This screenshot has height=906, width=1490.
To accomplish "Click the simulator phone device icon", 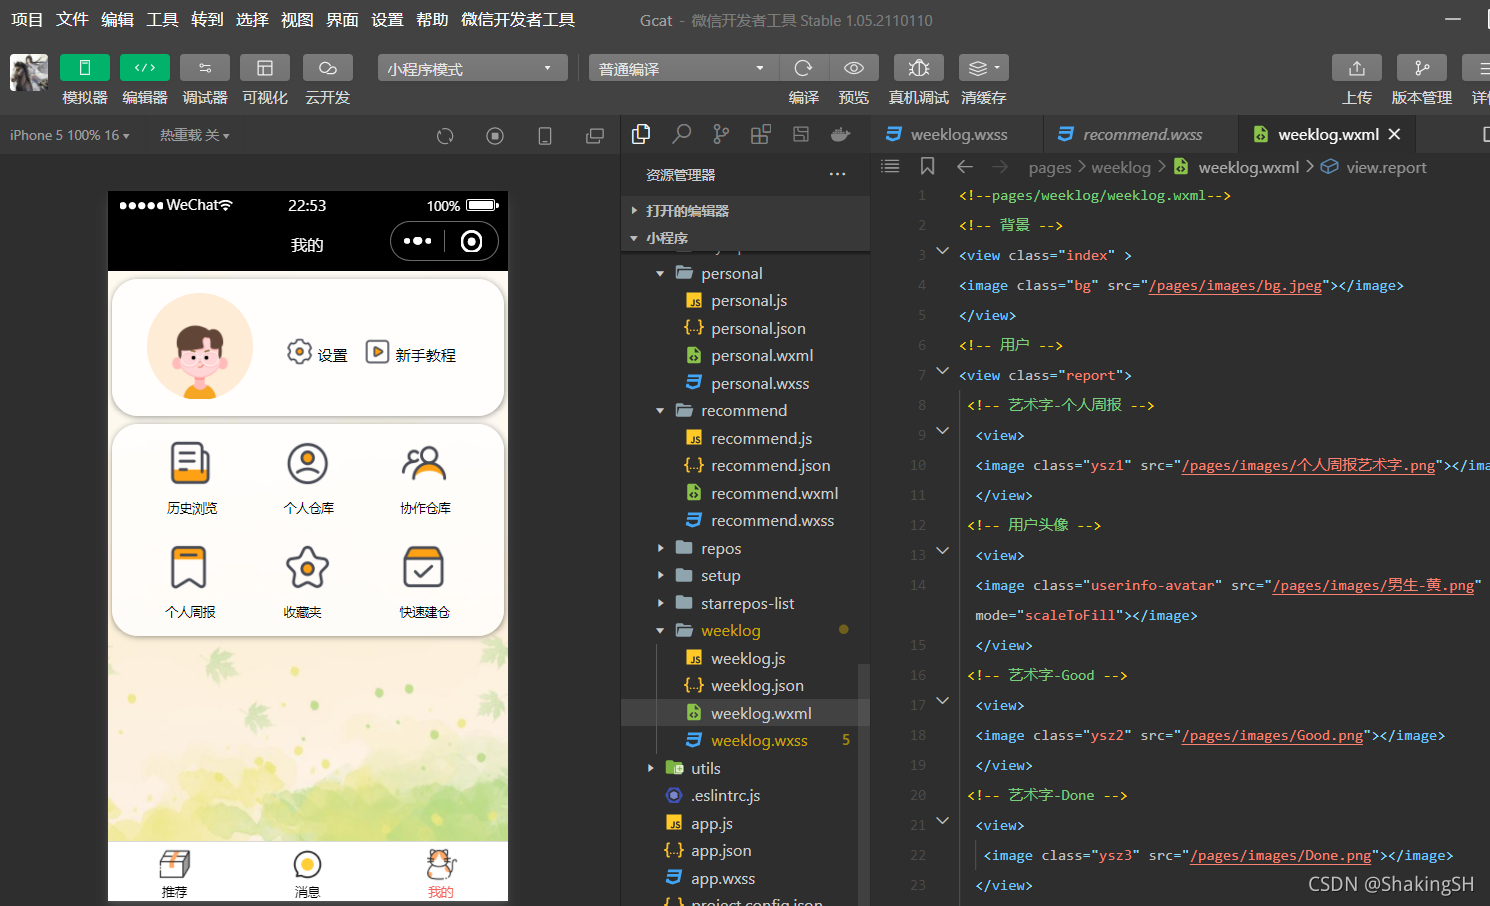I will (x=545, y=136).
